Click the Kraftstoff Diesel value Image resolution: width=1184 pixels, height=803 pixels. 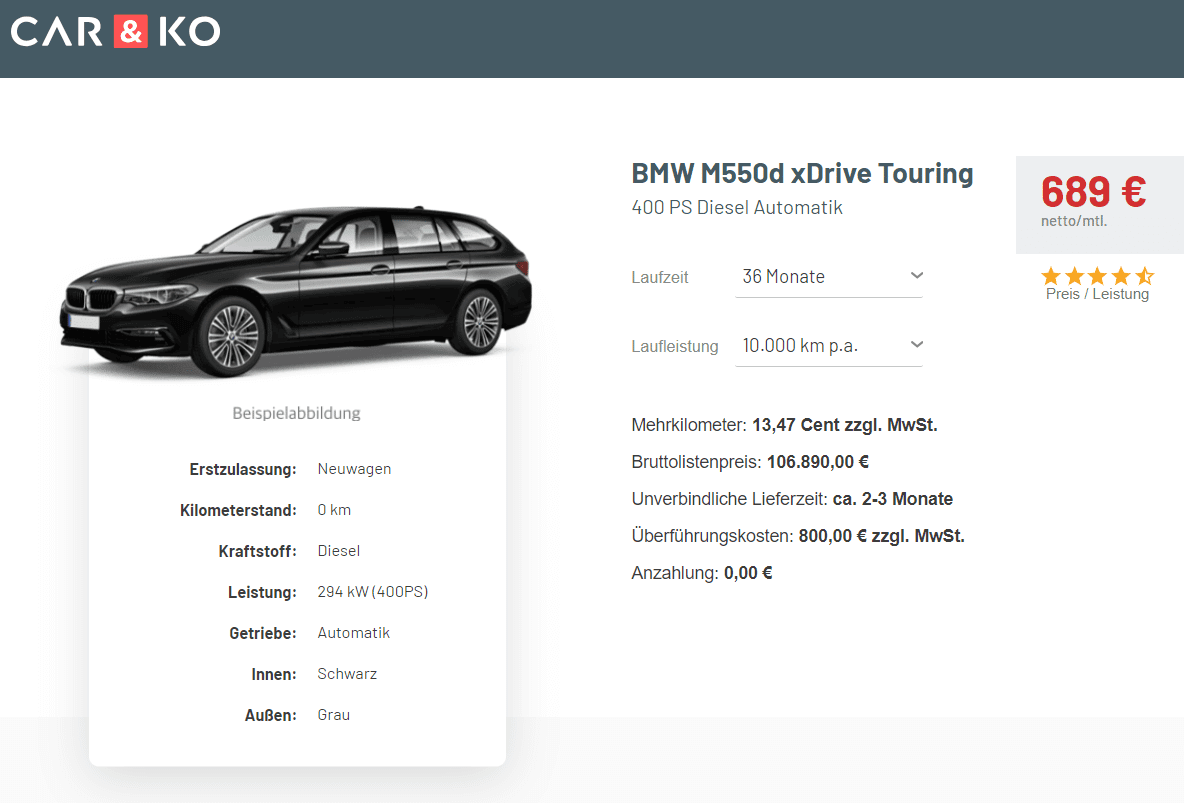point(338,551)
